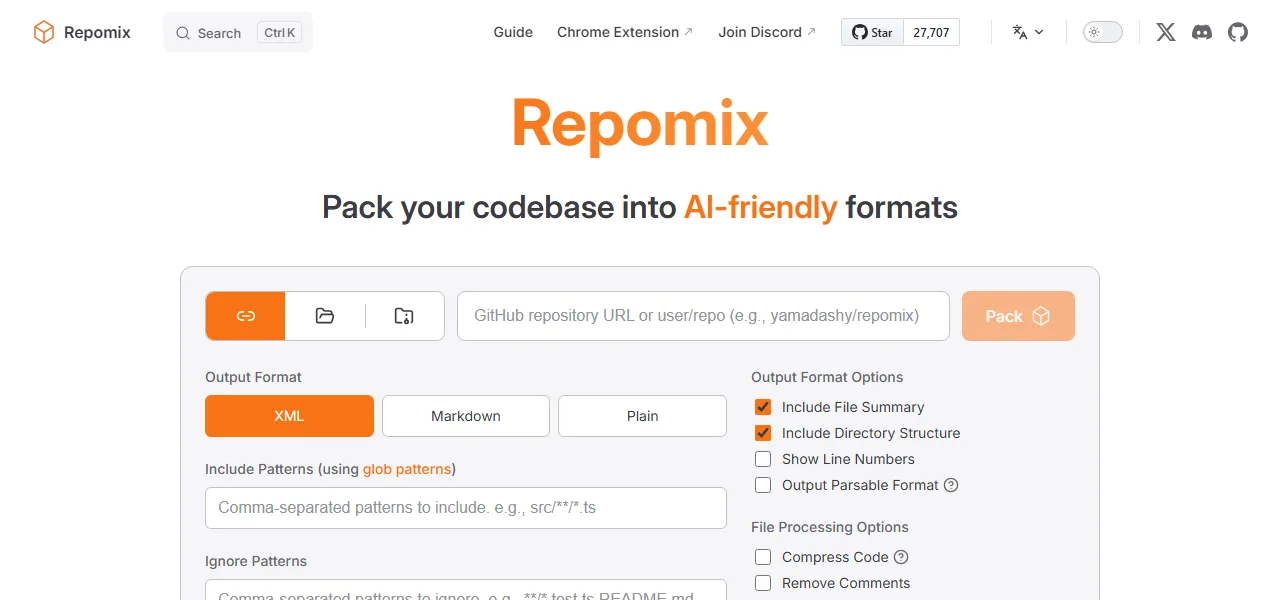Select the URL link input mode icon
1280x600 pixels.
click(x=246, y=316)
